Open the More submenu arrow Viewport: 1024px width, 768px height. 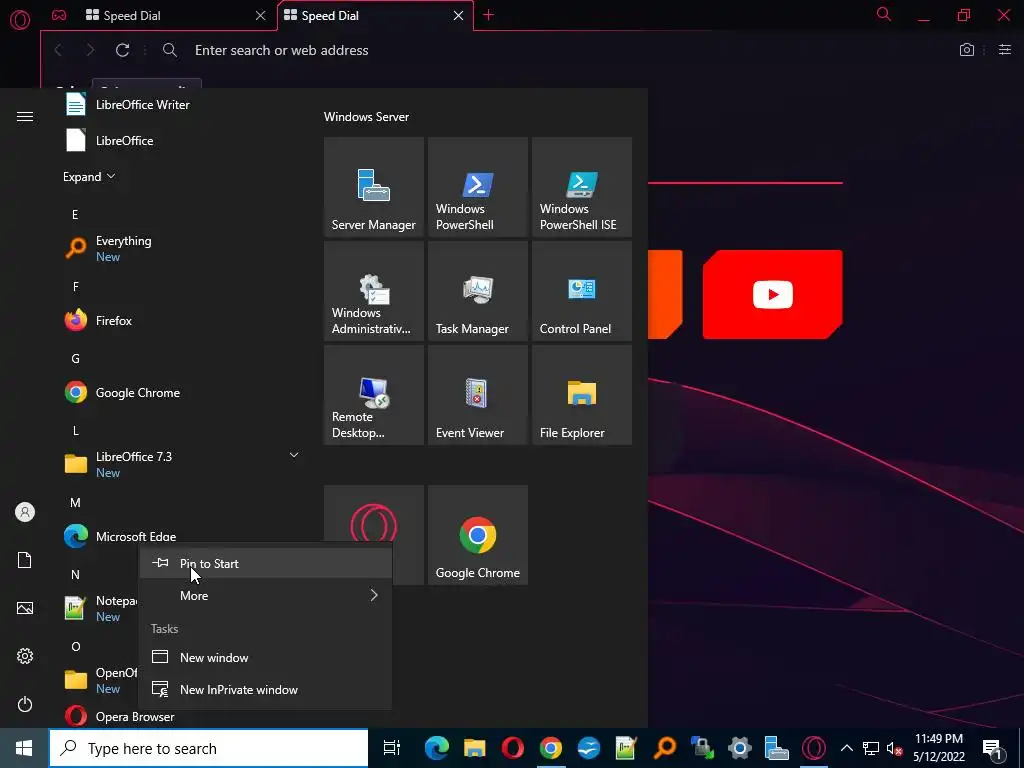[374, 595]
